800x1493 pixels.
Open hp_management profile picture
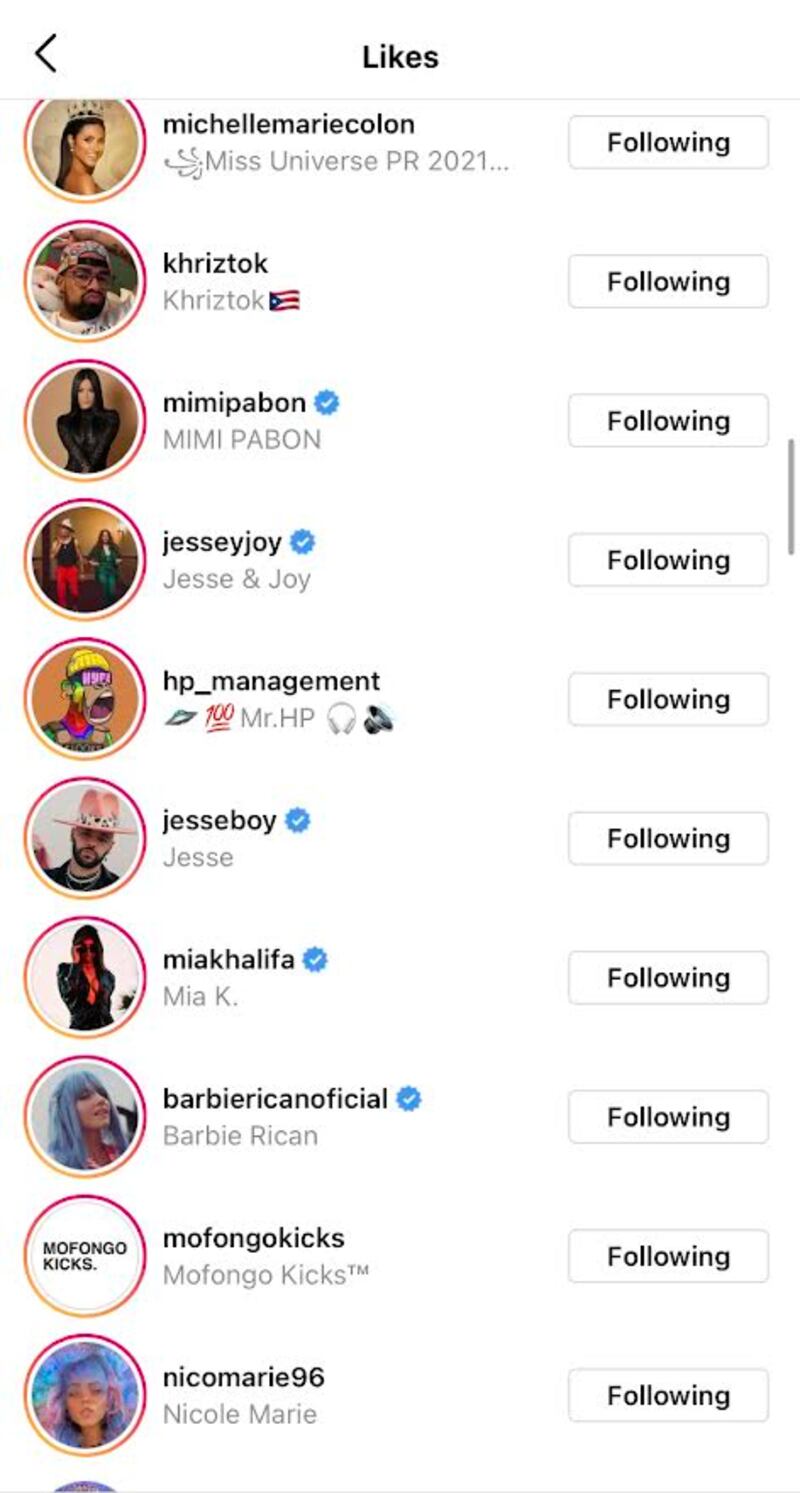point(85,699)
